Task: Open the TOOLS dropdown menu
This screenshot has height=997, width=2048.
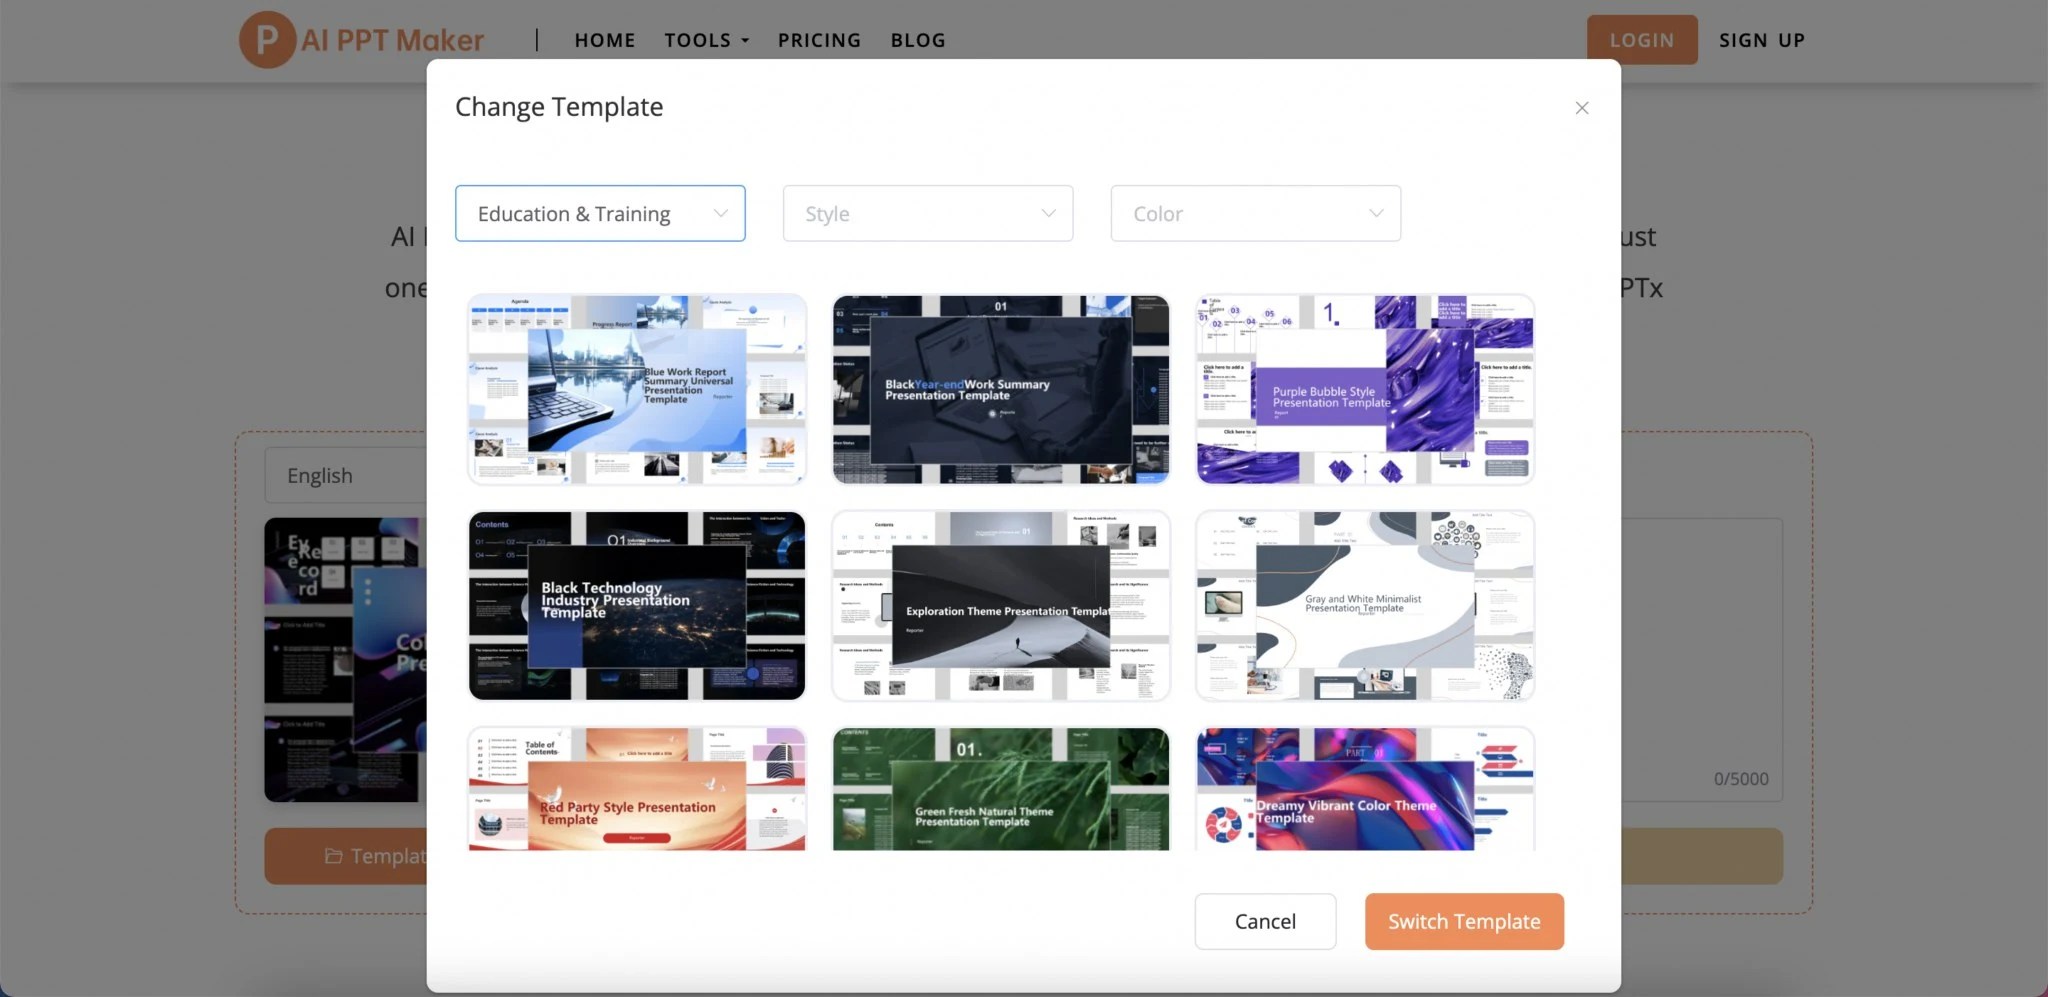Action: tap(705, 40)
